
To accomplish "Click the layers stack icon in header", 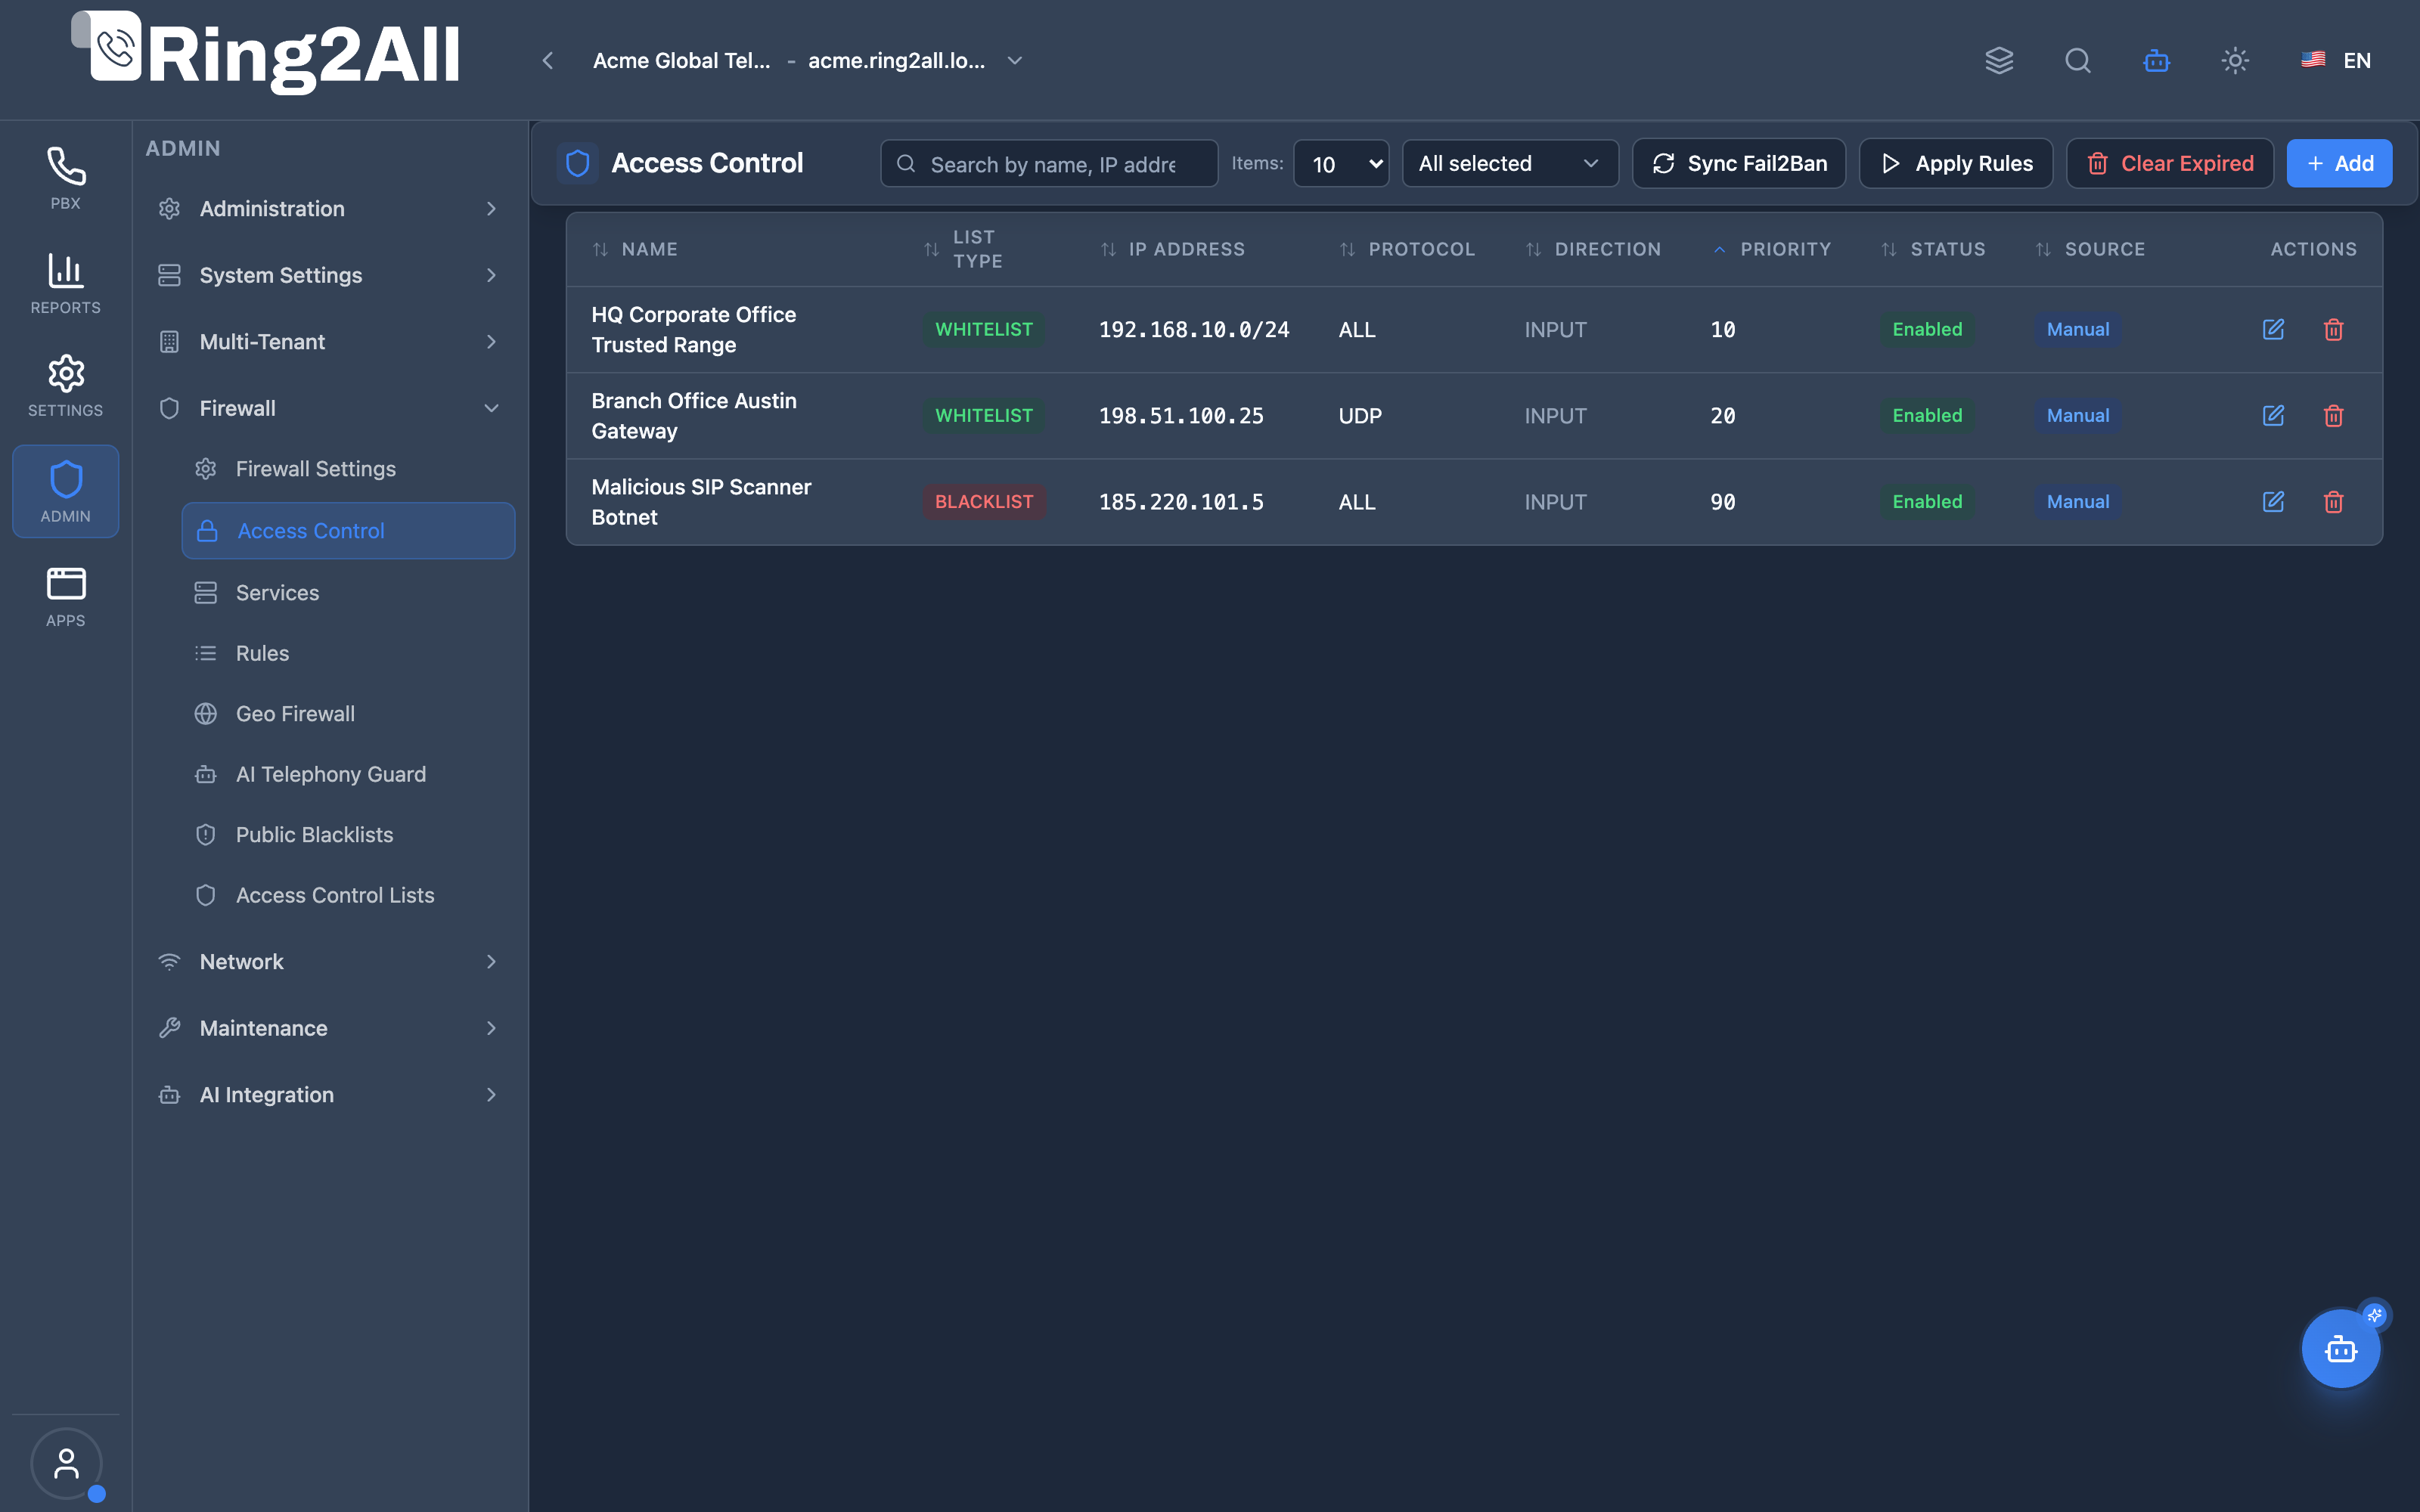I will coord(1999,60).
